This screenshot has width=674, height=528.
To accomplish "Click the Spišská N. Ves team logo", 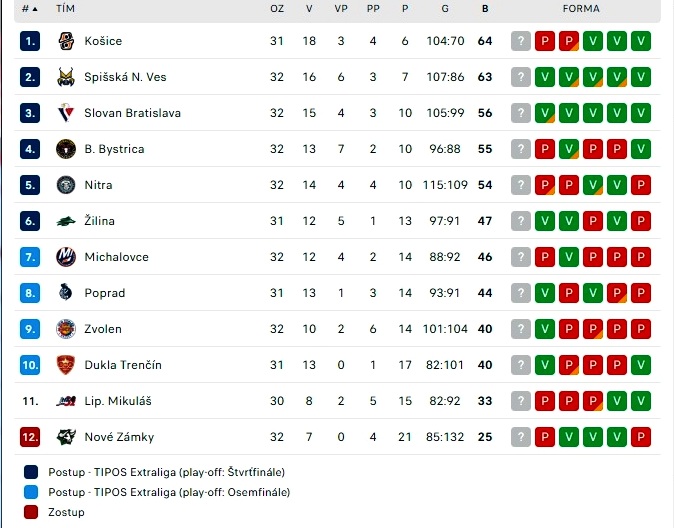I will [x=66, y=77].
